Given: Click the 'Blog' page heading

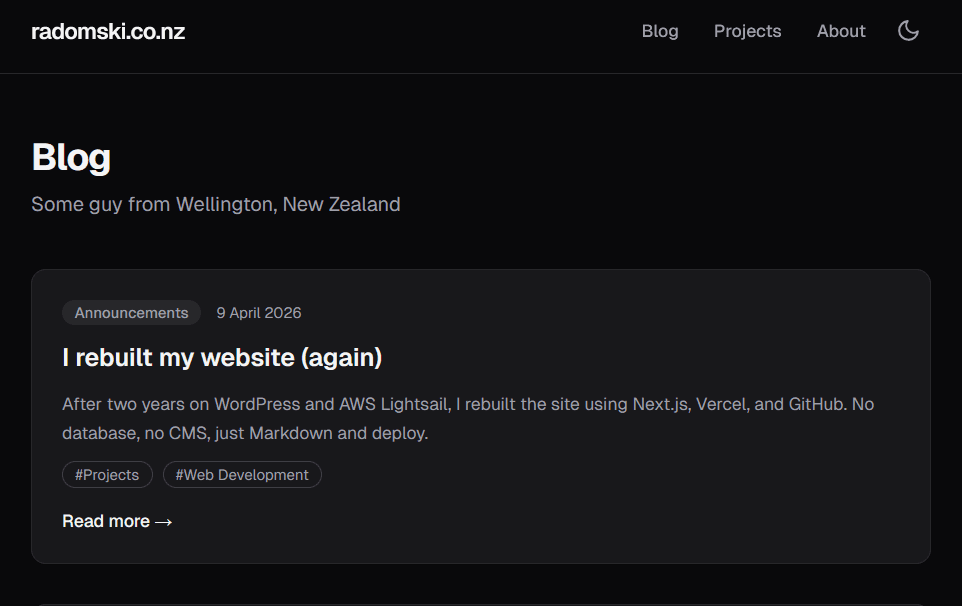Looking at the screenshot, I should click(71, 156).
